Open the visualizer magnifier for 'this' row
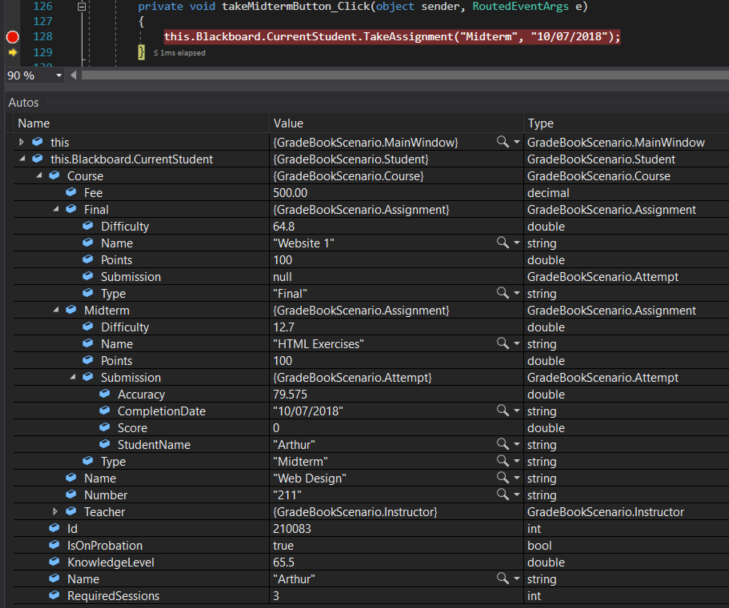729x608 pixels. pyautogui.click(x=503, y=142)
